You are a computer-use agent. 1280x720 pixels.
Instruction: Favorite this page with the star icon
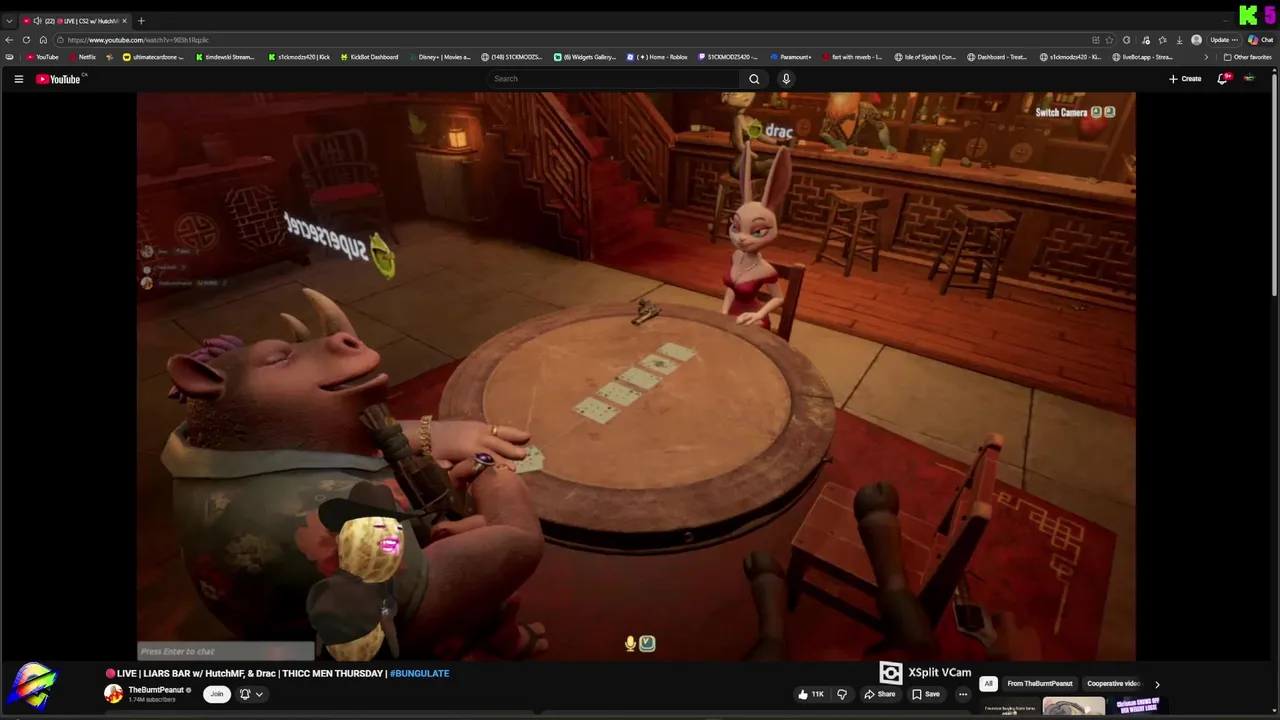tap(1109, 40)
